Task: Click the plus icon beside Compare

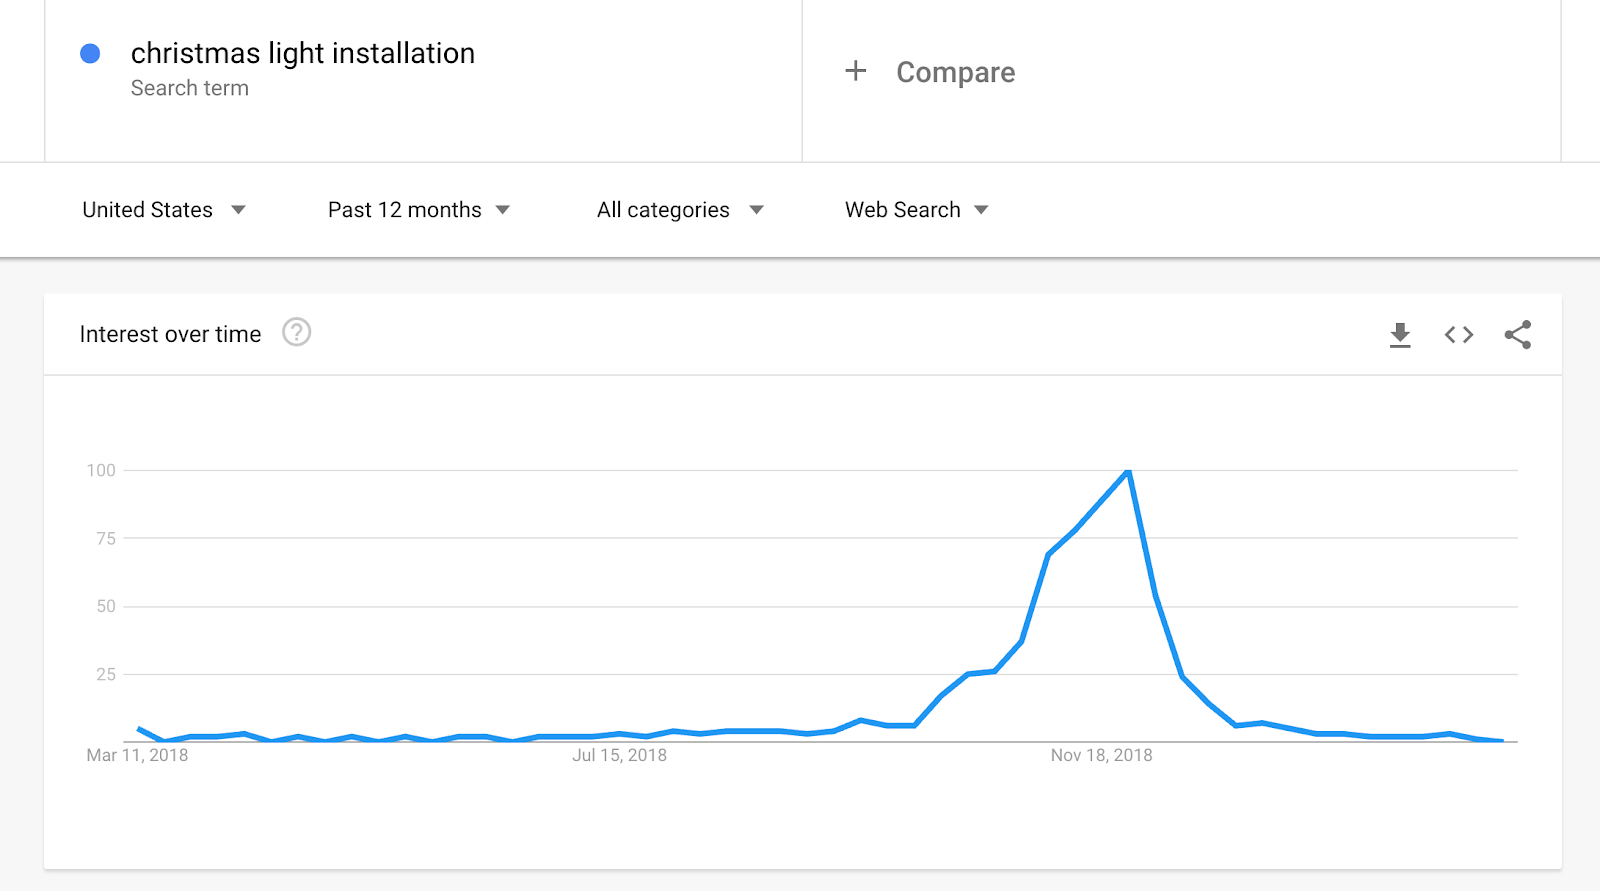Action: click(855, 71)
